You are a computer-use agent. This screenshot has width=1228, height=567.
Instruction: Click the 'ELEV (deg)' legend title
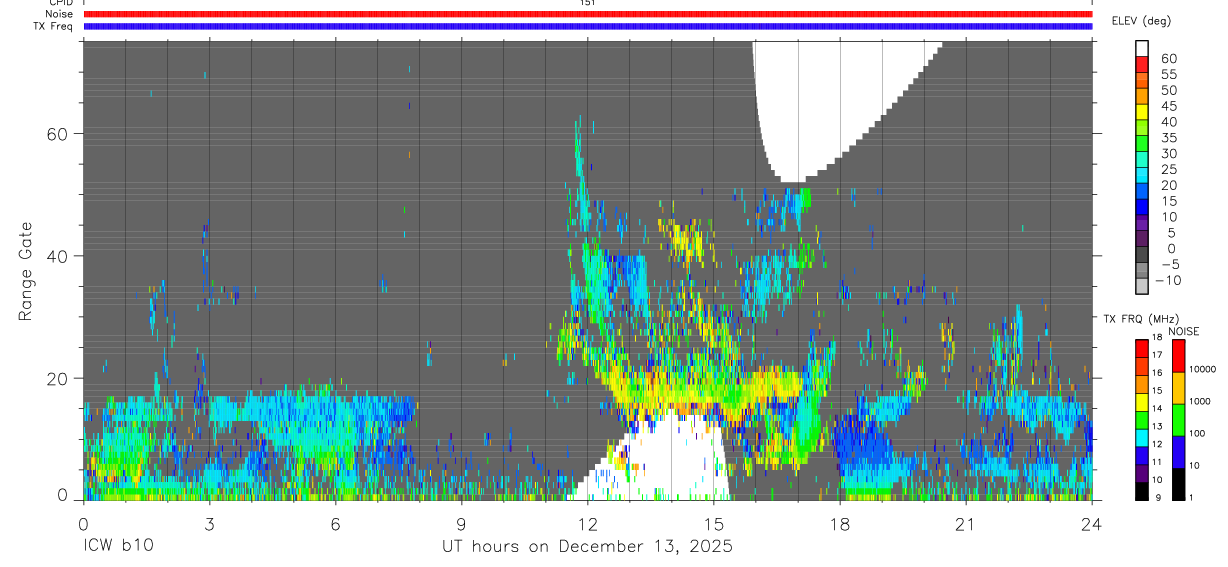pyautogui.click(x=1141, y=21)
